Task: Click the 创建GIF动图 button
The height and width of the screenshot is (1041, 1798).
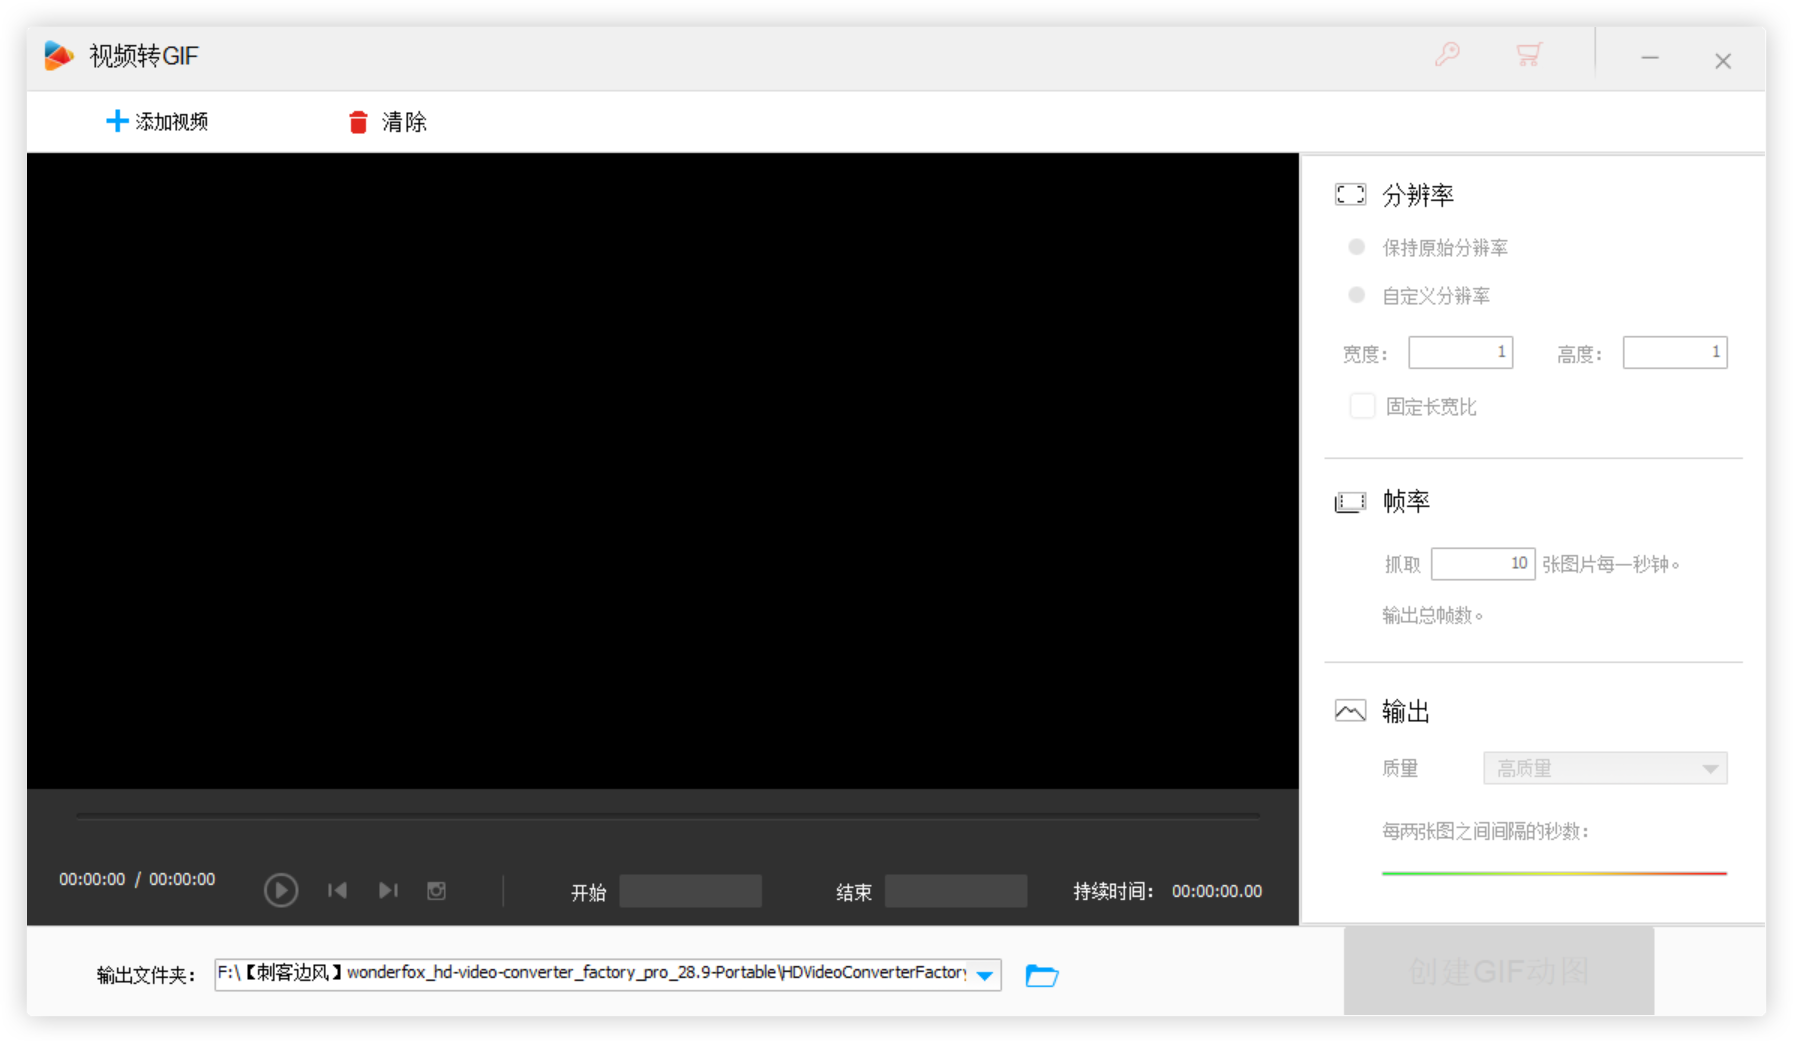Action: point(1498,971)
